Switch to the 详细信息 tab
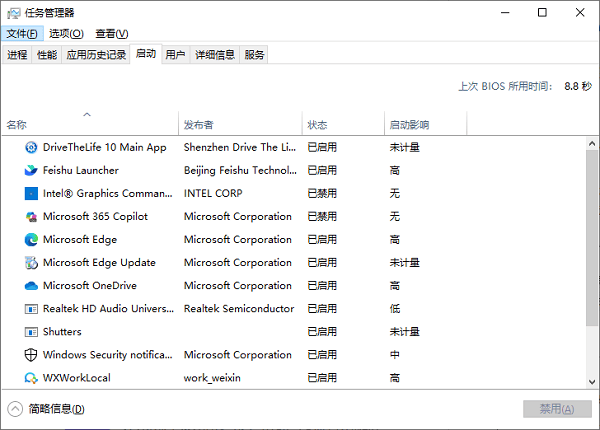 [215, 55]
